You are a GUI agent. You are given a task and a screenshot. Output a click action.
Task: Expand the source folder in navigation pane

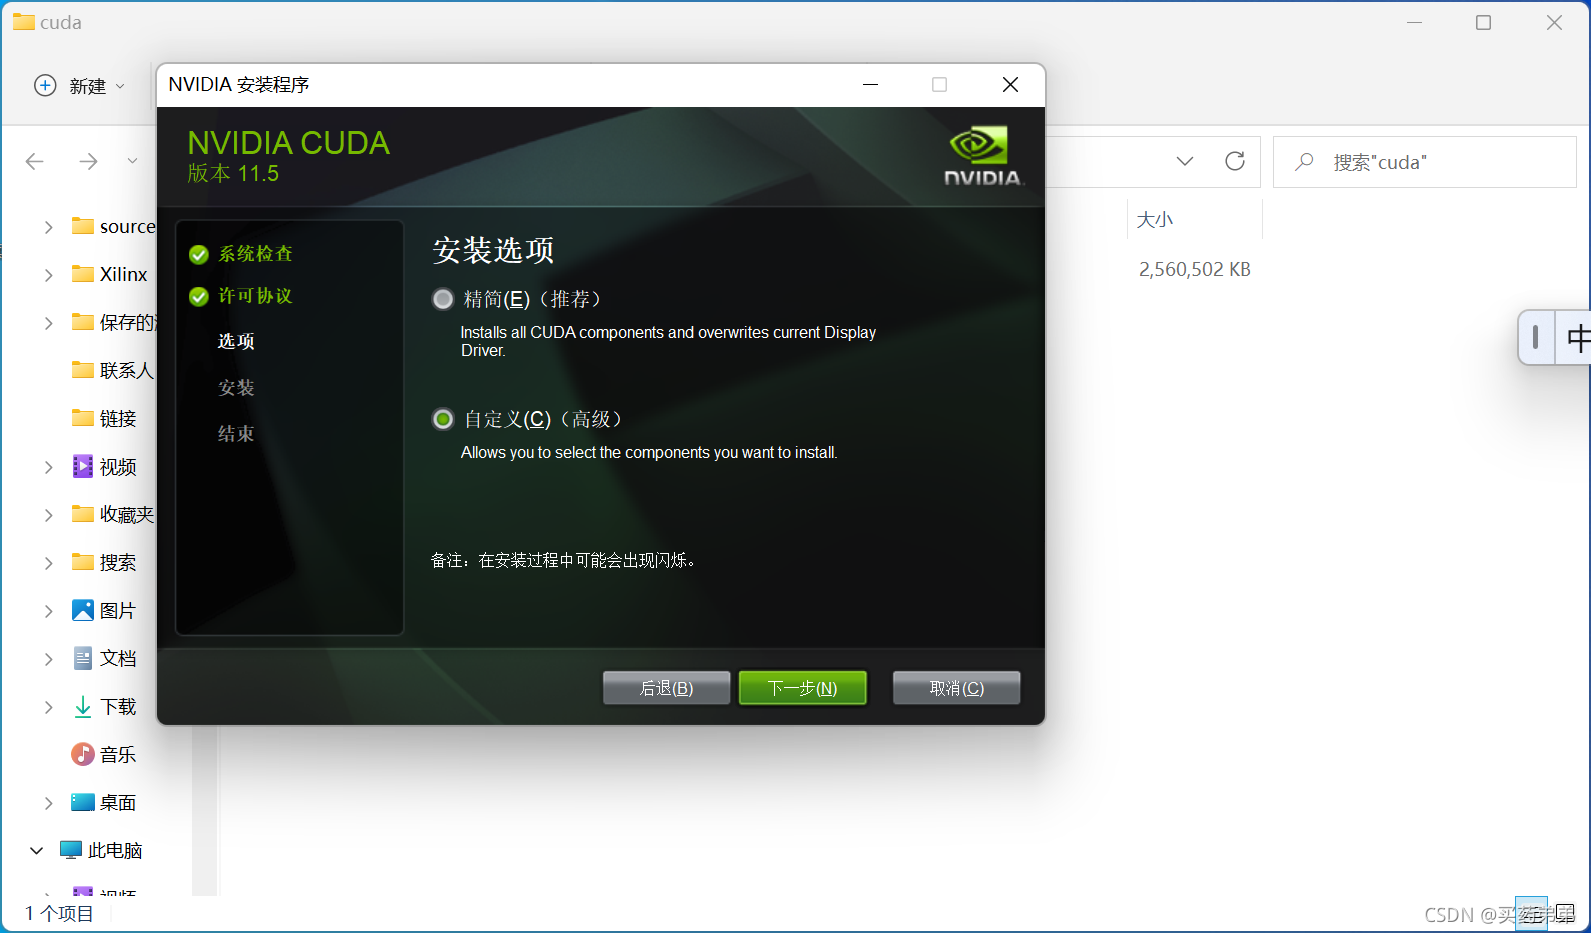point(48,227)
